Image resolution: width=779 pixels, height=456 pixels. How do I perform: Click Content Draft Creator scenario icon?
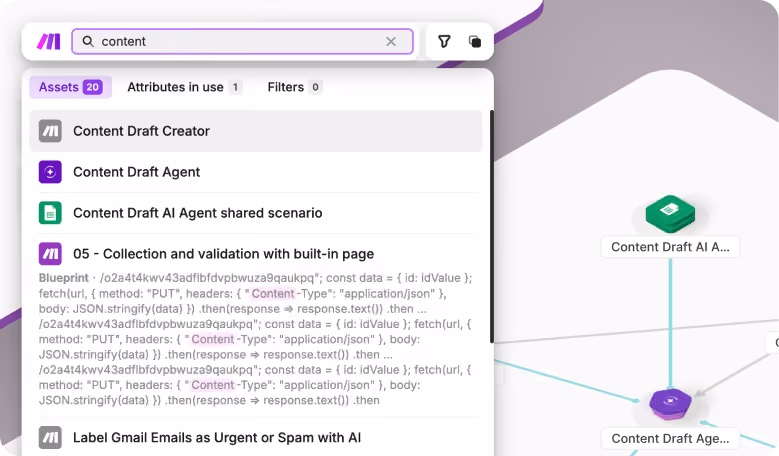(50, 131)
